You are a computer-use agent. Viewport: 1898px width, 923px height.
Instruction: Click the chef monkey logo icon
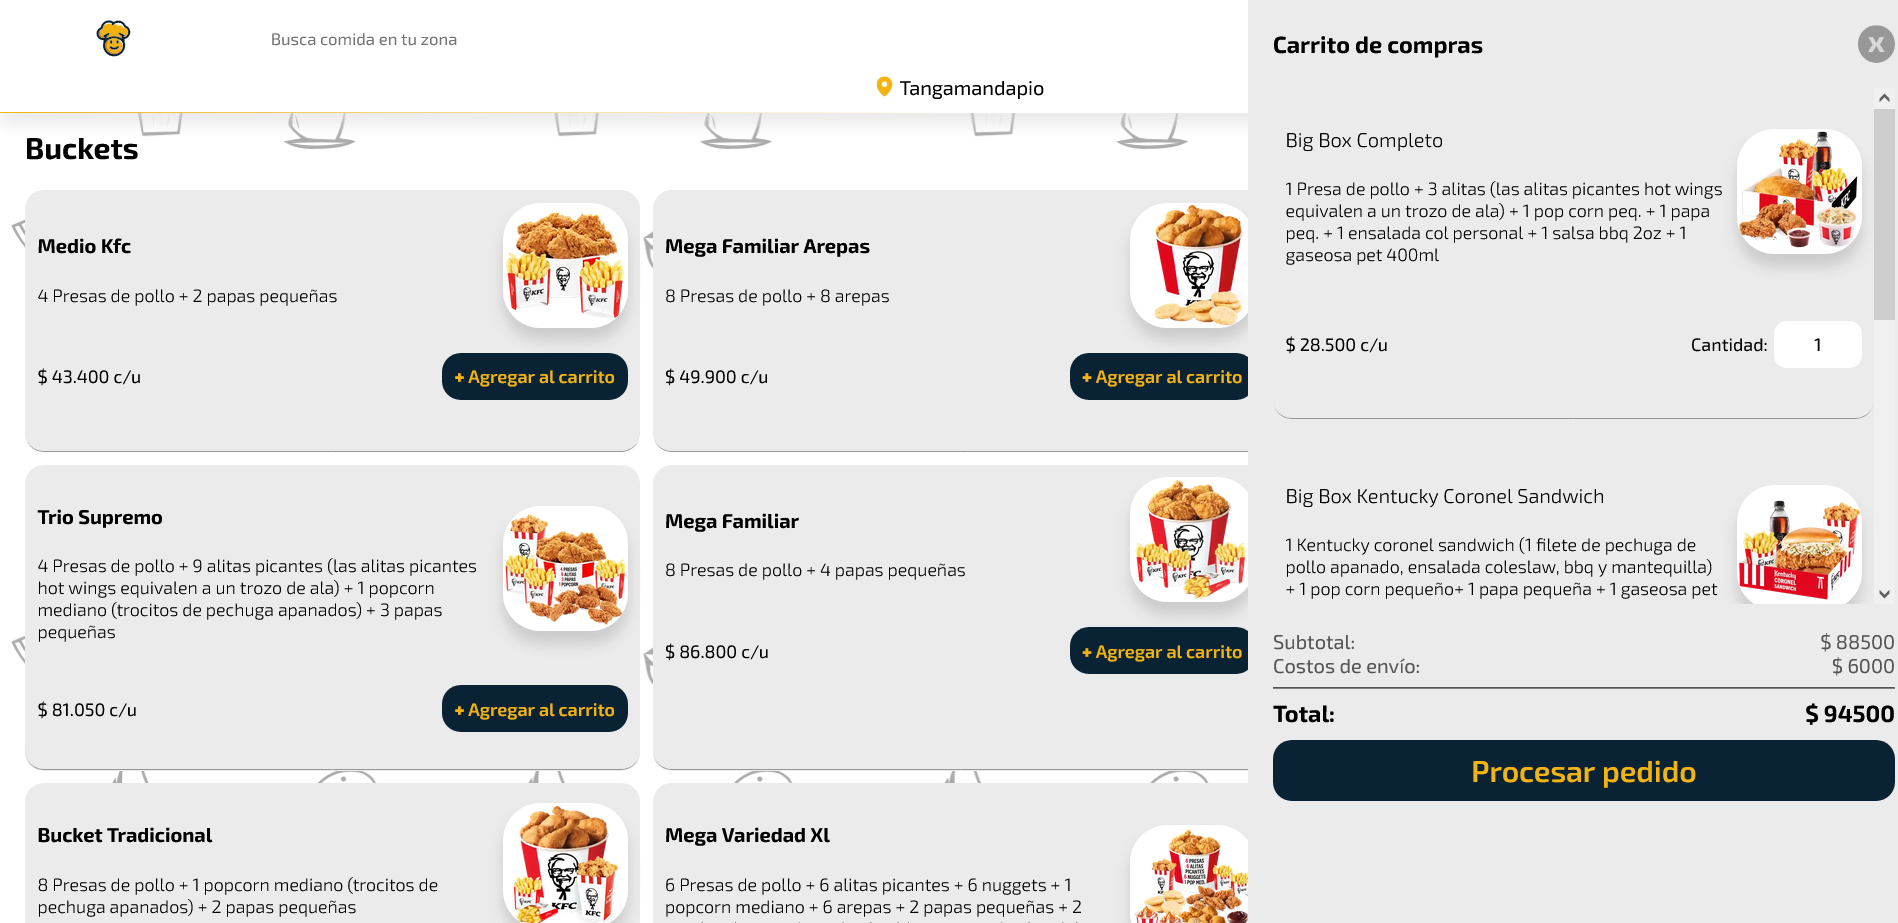pyautogui.click(x=114, y=39)
